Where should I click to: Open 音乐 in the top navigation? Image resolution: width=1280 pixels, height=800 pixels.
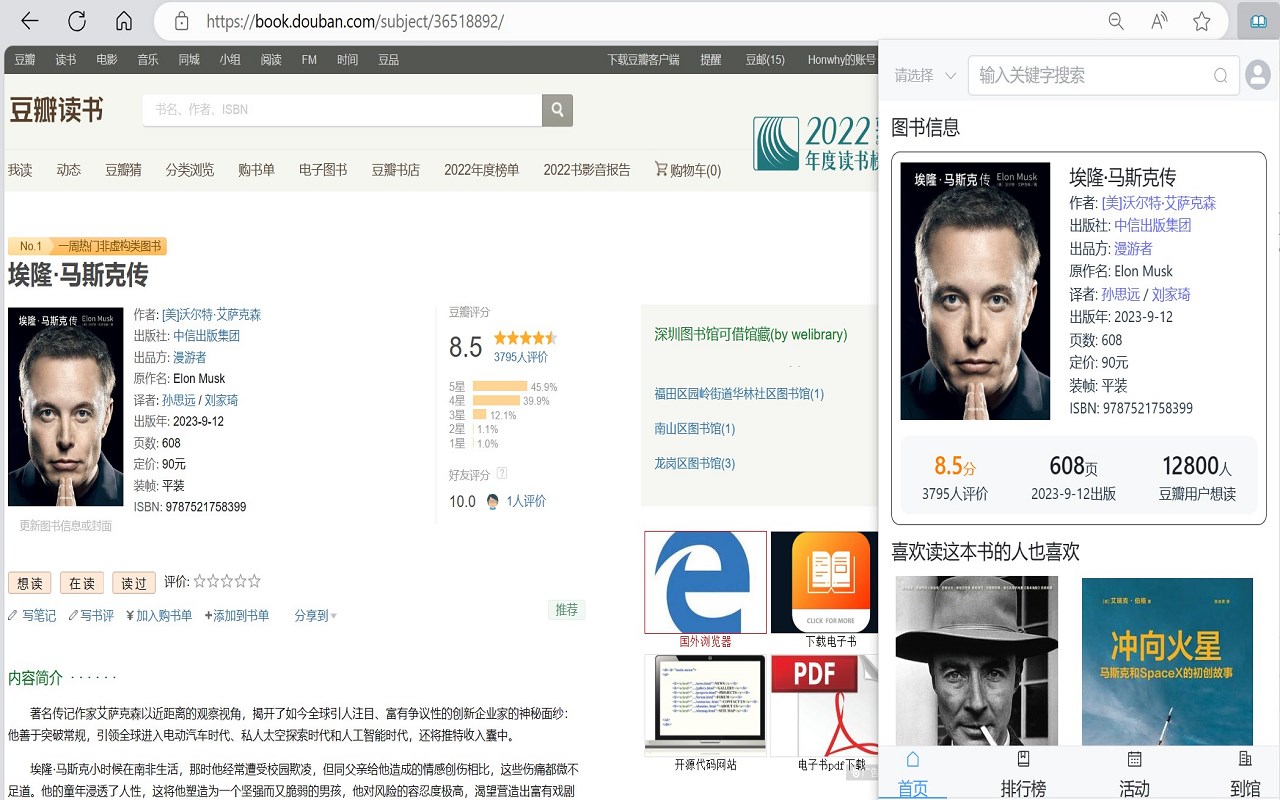[148, 59]
